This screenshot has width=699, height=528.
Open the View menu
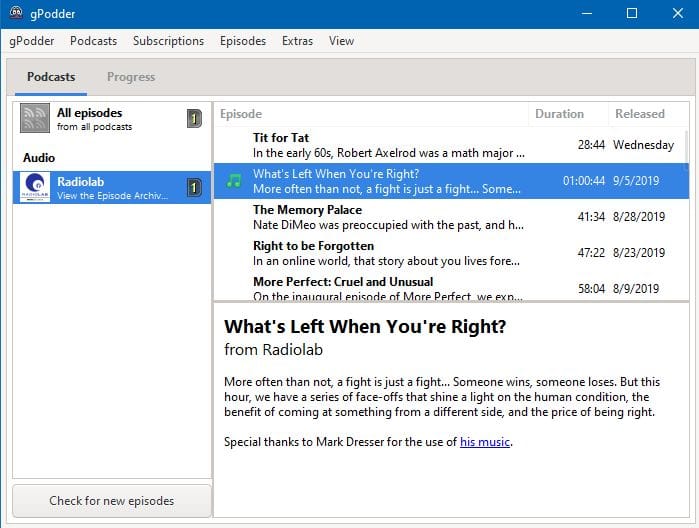(341, 41)
